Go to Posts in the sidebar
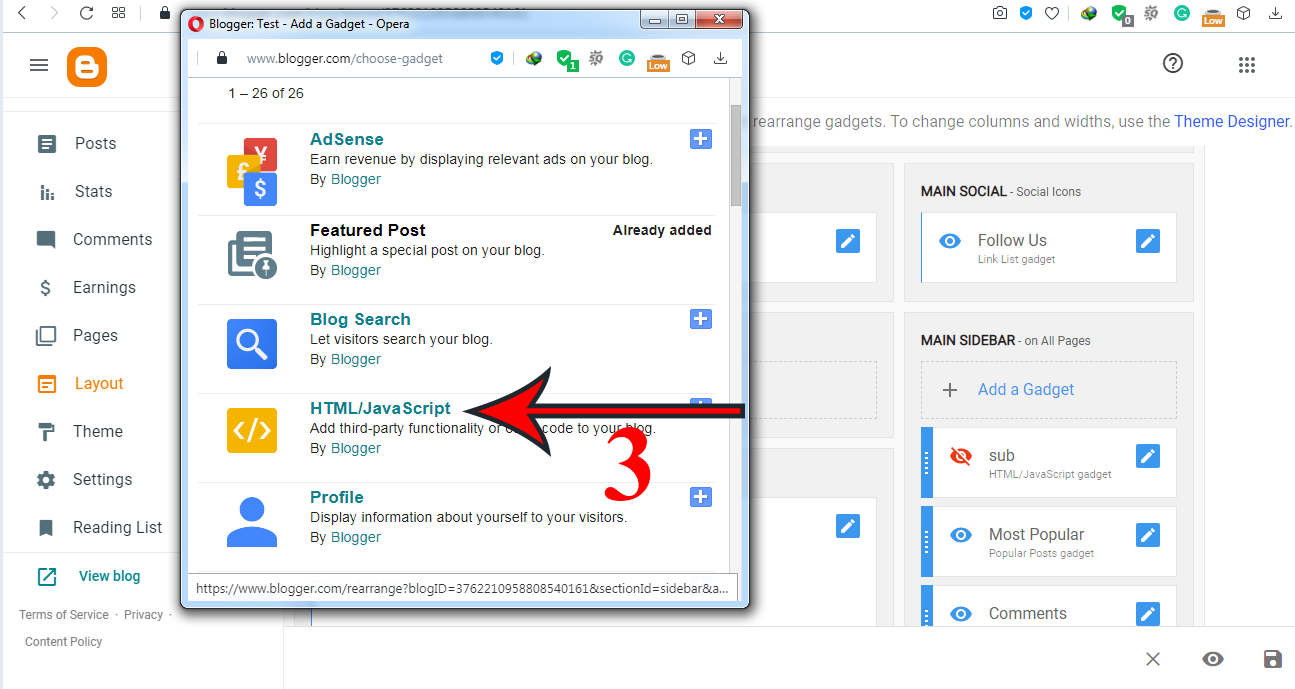 [95, 144]
